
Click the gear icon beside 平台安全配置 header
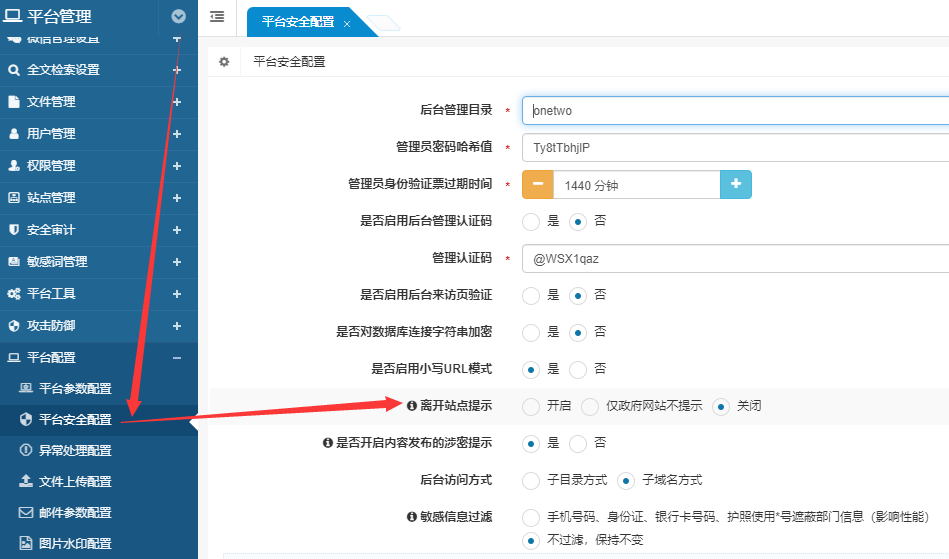click(x=224, y=62)
